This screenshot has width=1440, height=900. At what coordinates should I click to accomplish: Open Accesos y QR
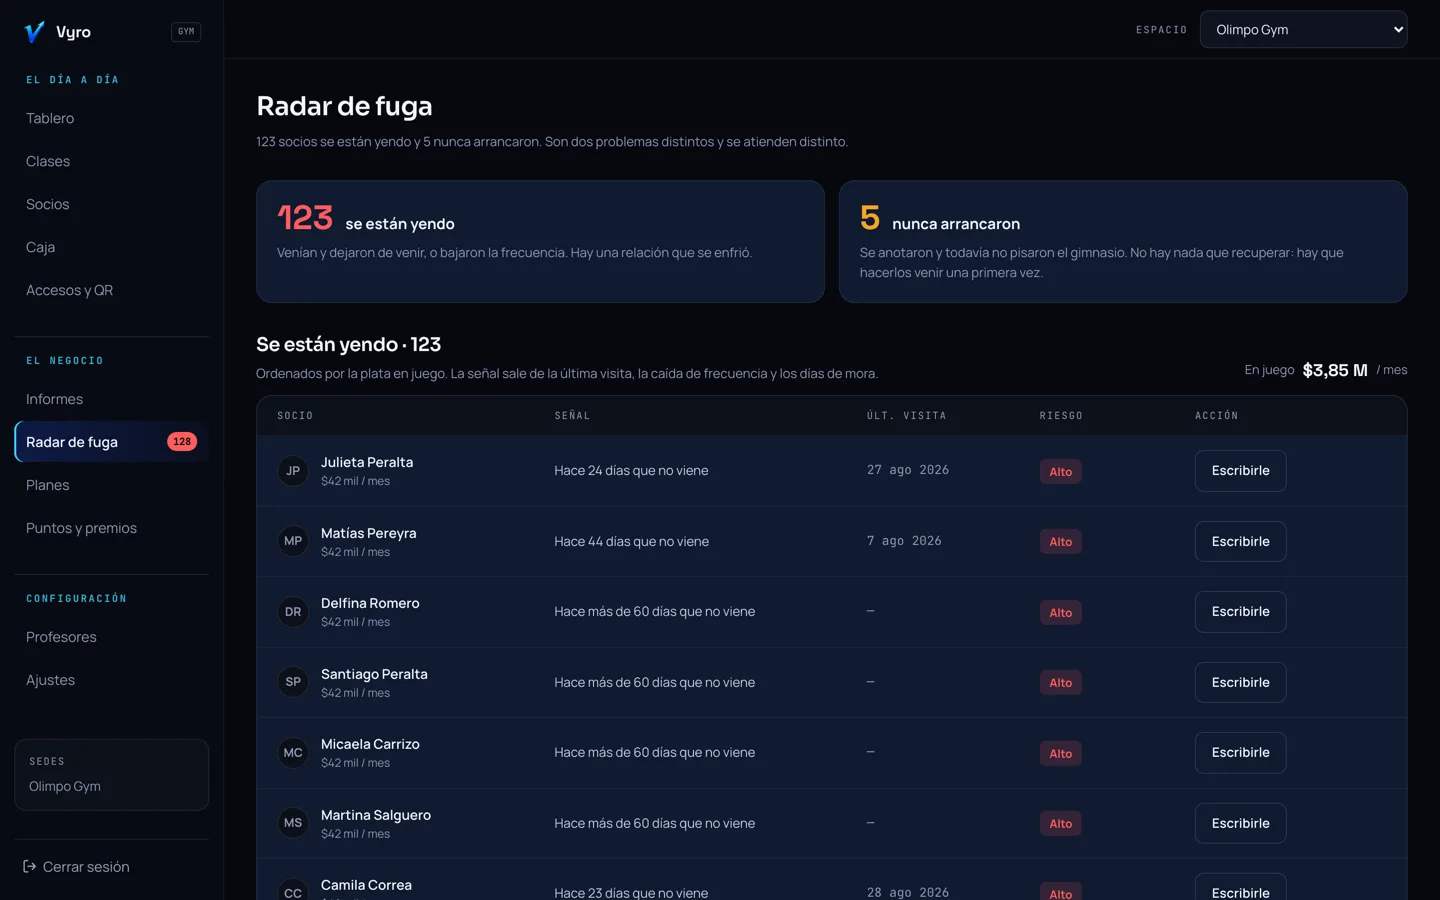[x=111, y=290]
